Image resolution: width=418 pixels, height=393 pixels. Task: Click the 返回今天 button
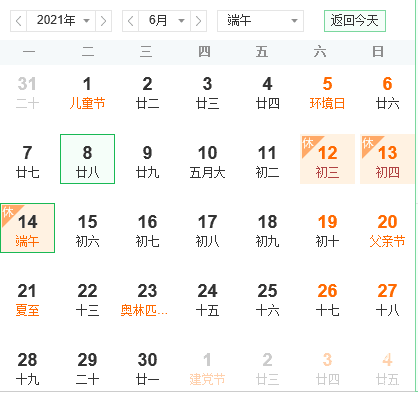coord(355,21)
